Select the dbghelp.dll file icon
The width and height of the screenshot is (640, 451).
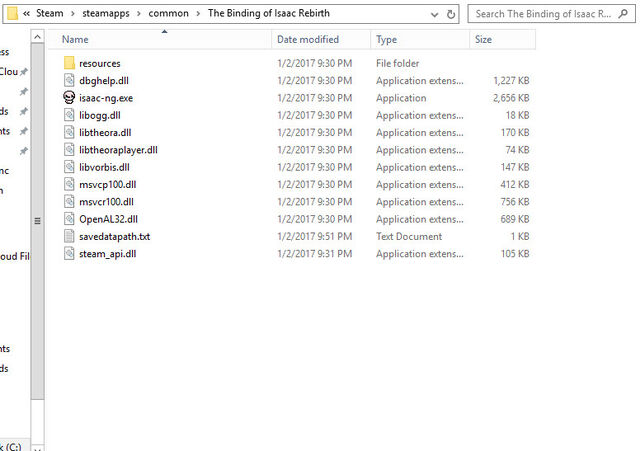(x=69, y=80)
